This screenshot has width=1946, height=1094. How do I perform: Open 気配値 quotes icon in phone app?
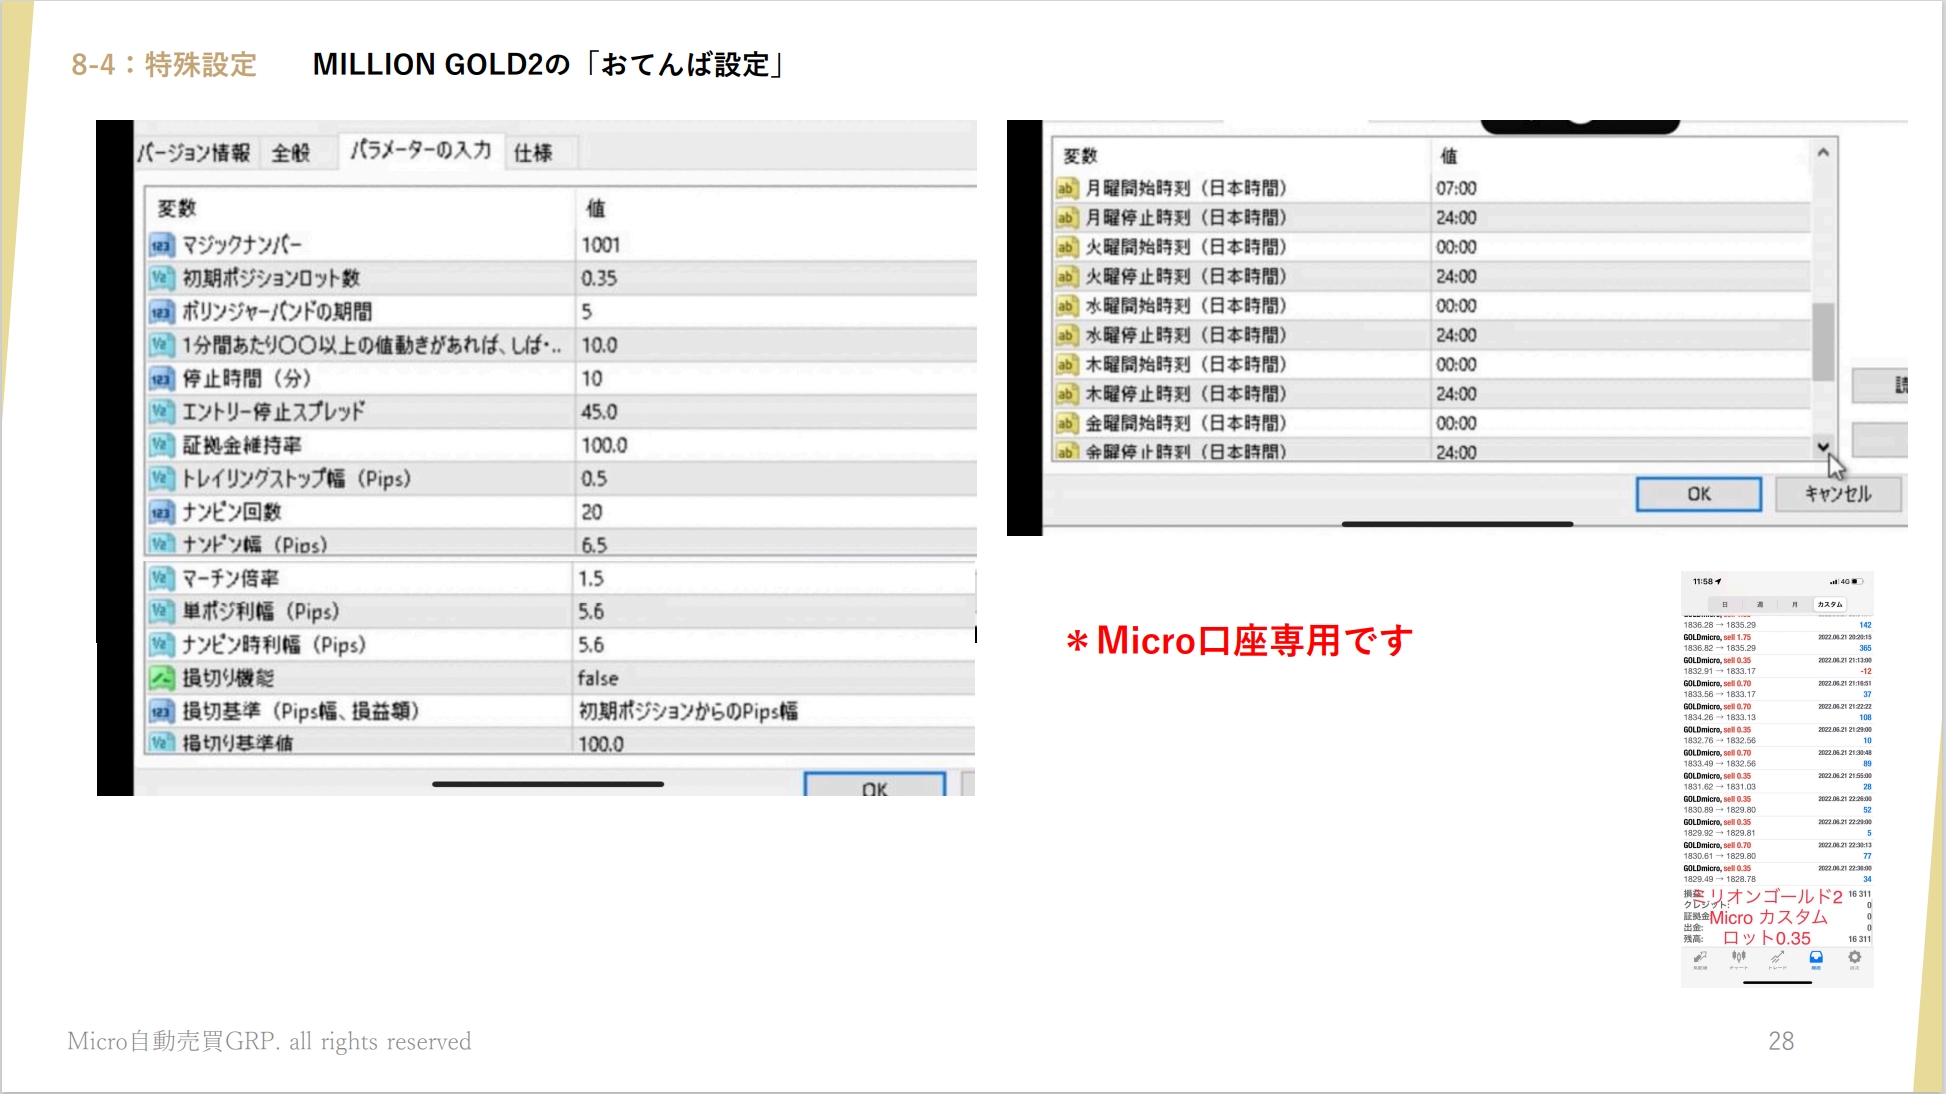click(x=1700, y=960)
